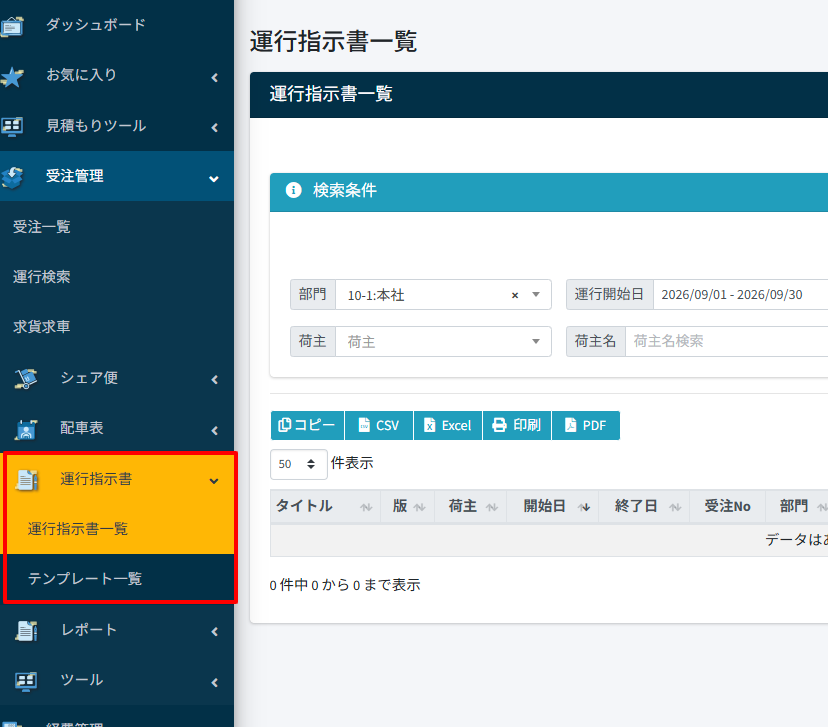
Task: Click the コピー export button
Action: tap(307, 425)
